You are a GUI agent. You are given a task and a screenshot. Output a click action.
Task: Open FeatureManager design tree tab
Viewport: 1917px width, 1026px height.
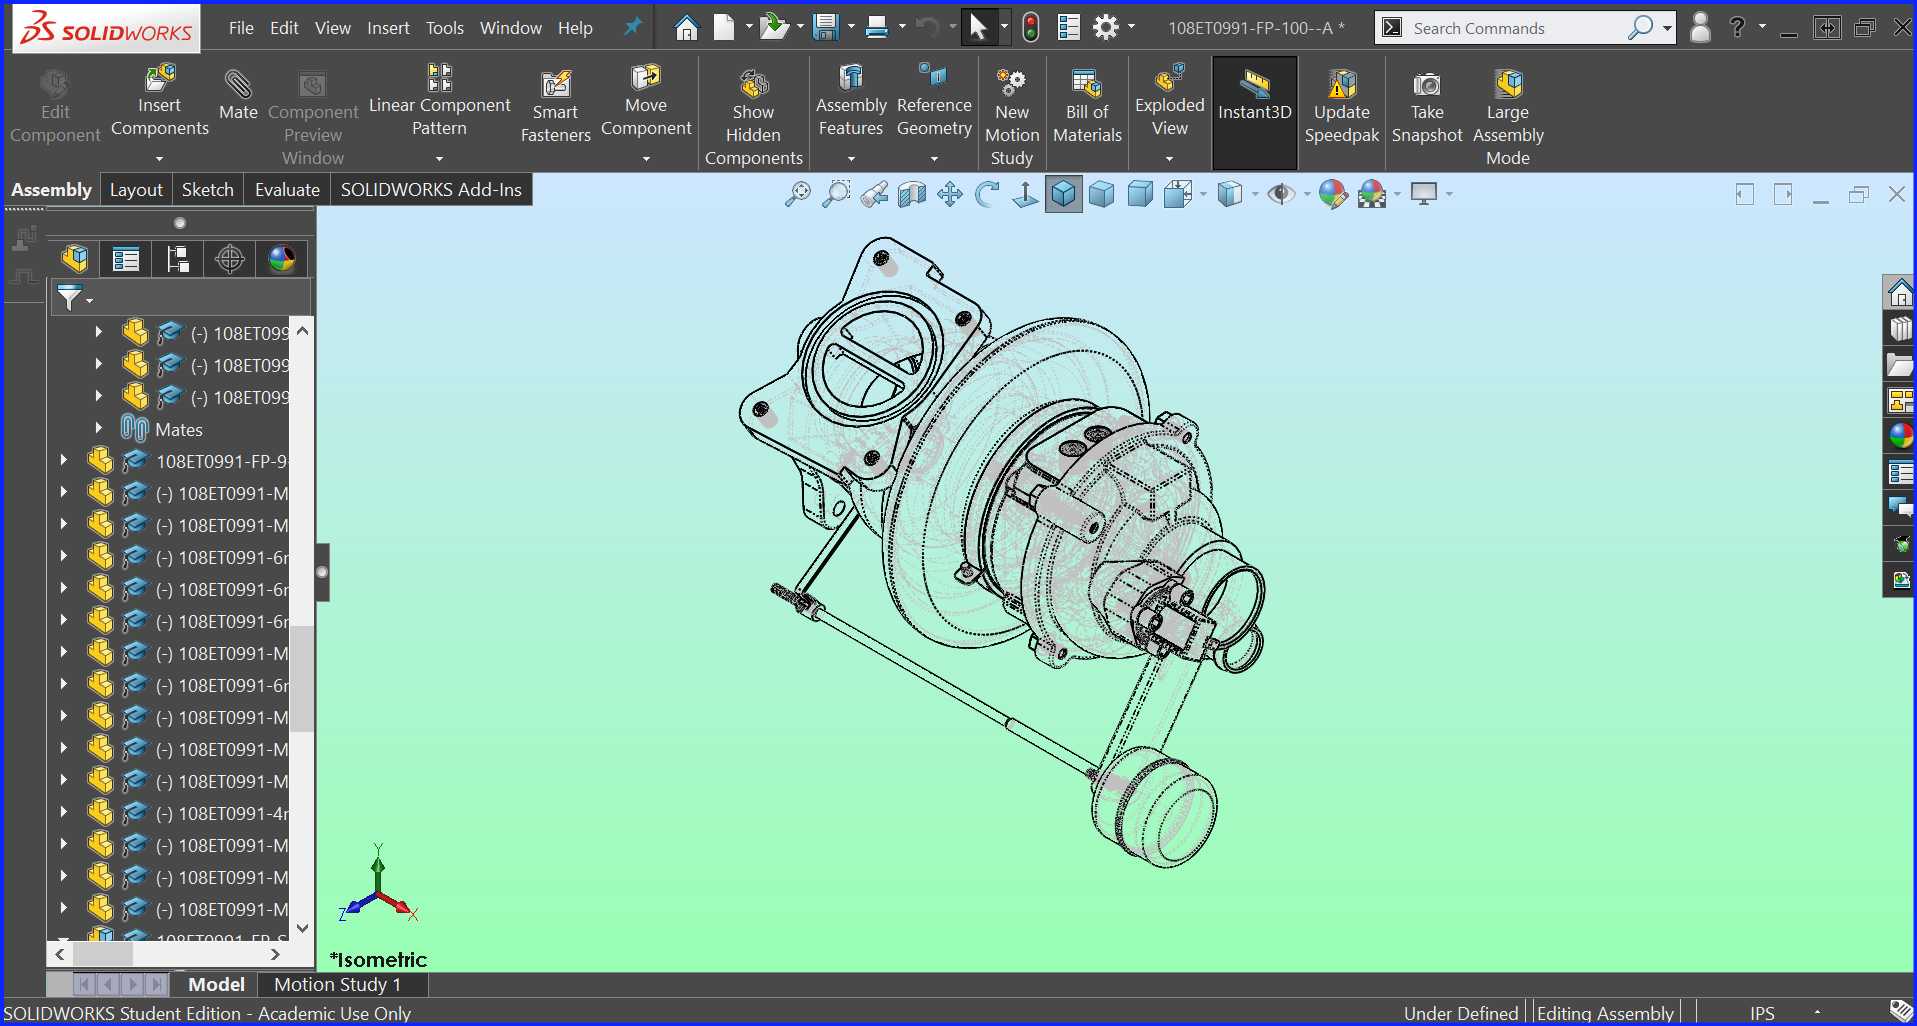click(x=75, y=259)
